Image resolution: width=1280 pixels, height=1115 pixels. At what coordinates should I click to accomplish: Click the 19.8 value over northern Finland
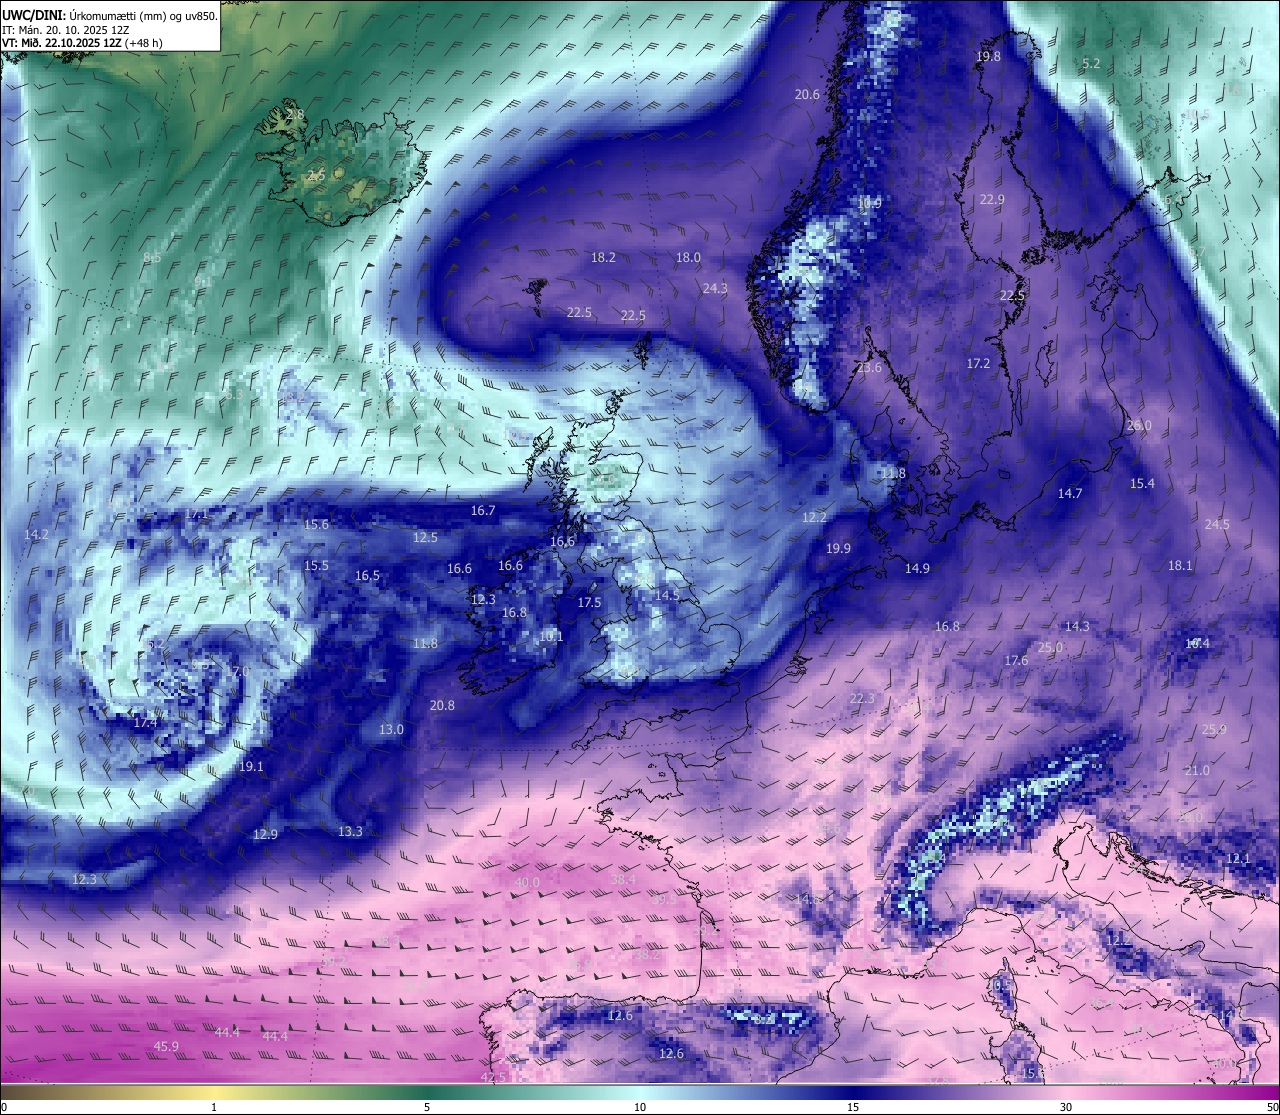coord(988,56)
